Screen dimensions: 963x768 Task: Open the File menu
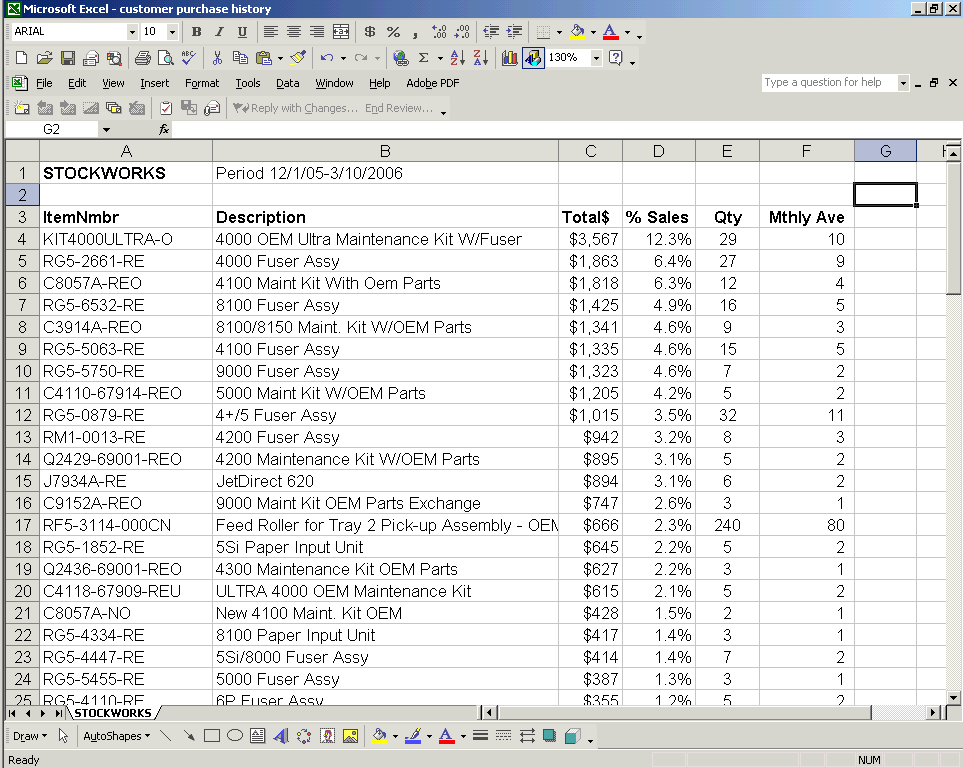point(44,84)
